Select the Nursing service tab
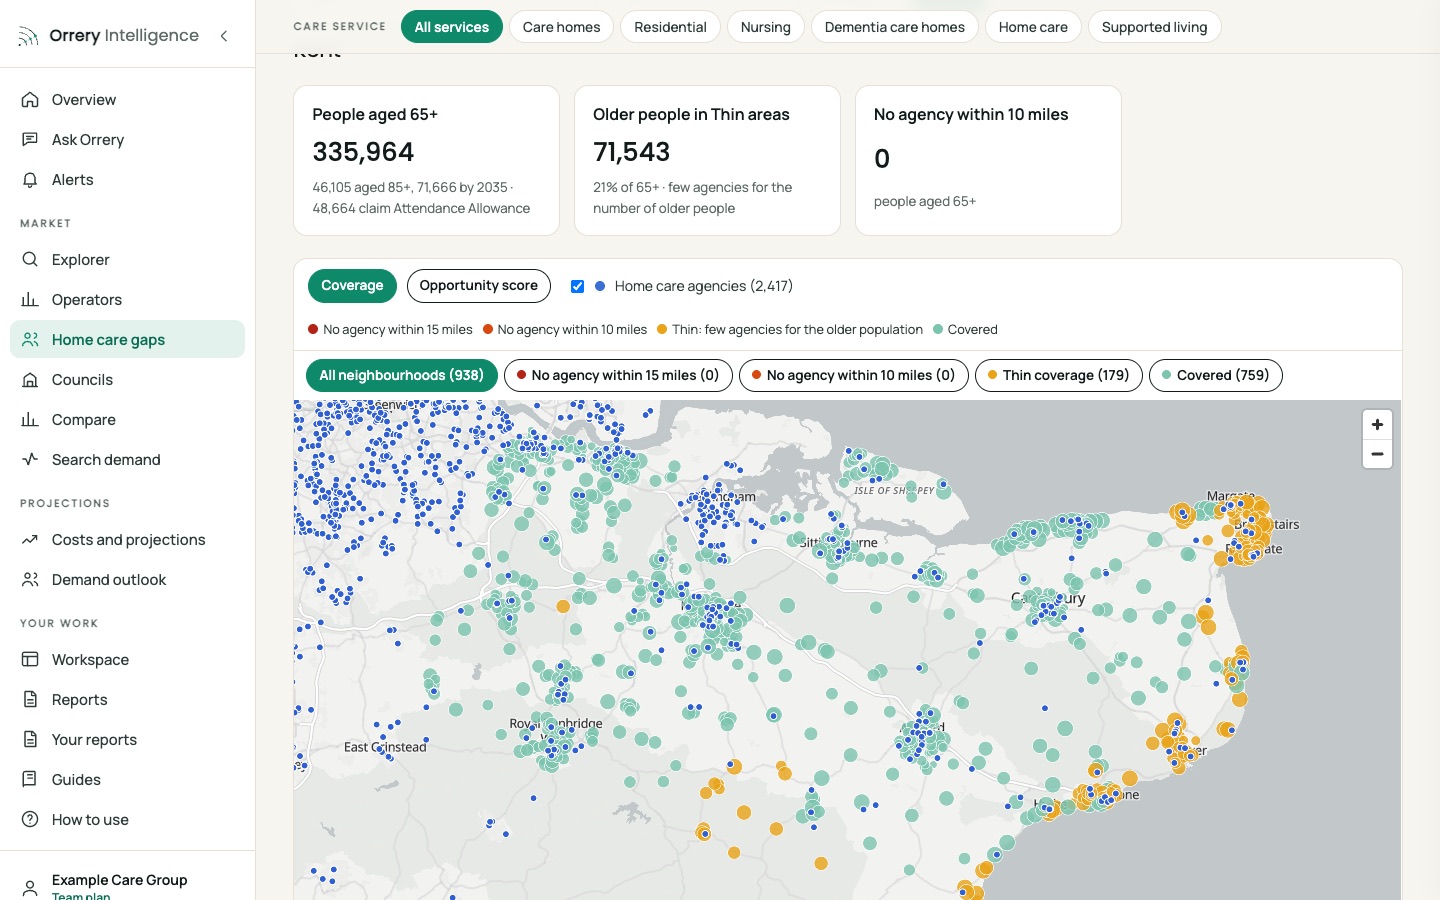1440x900 pixels. (x=766, y=27)
